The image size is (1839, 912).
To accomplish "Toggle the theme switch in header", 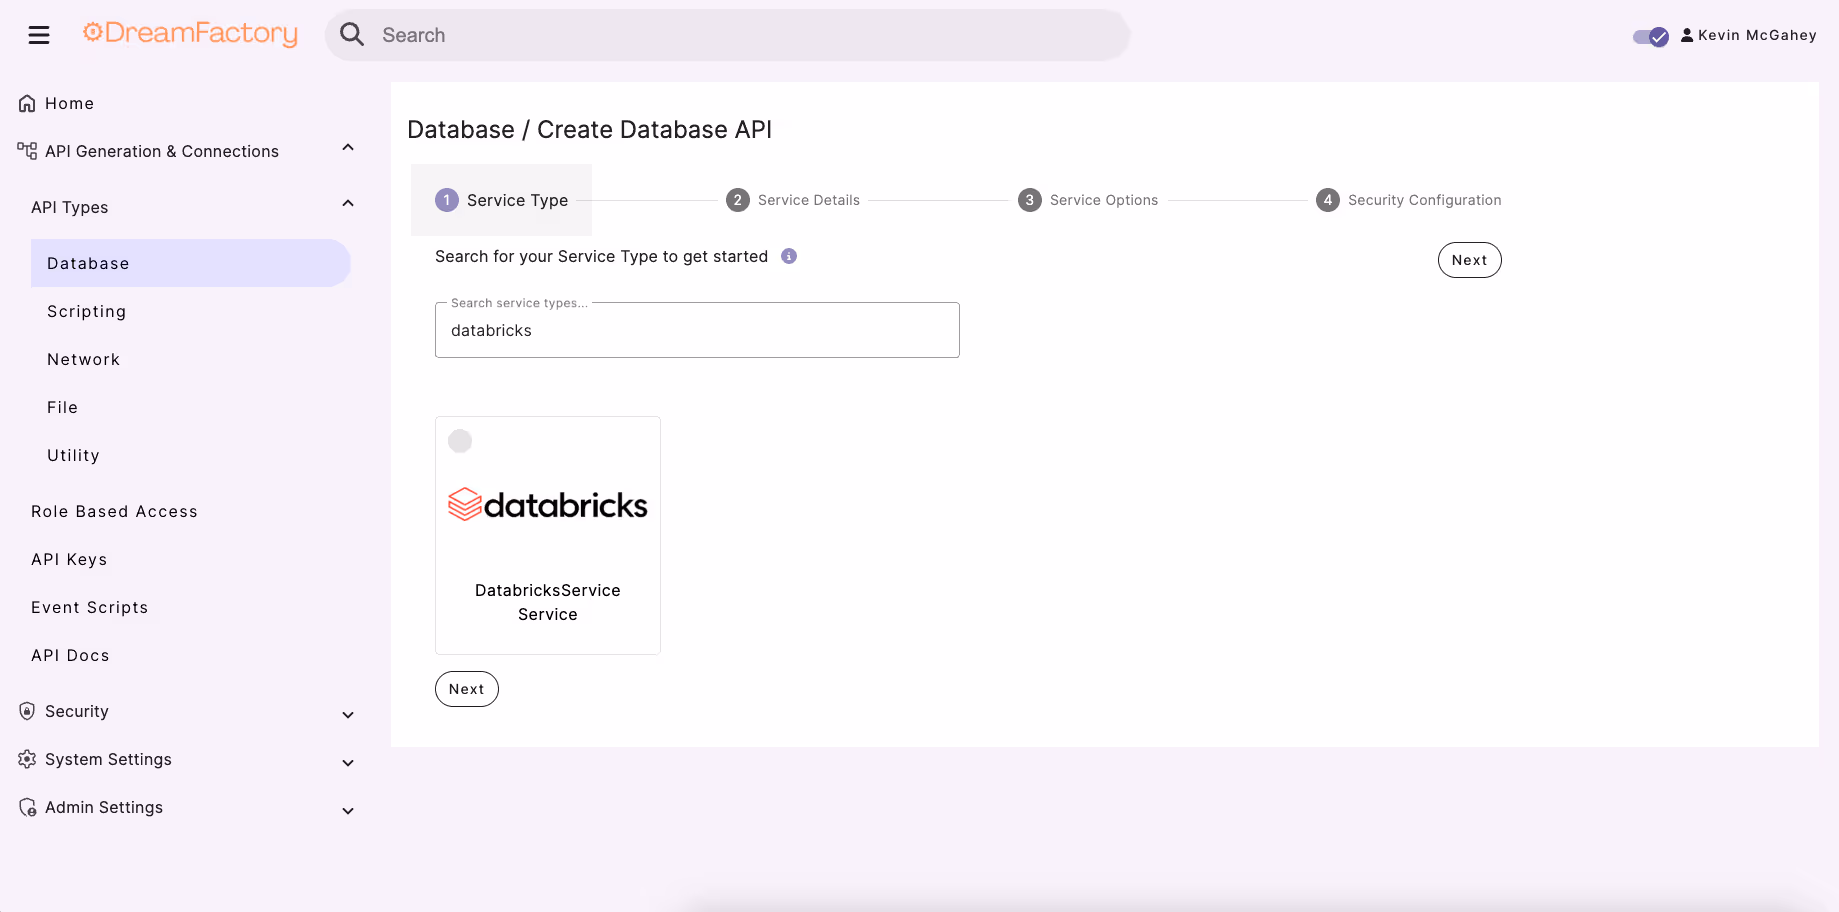I will point(1650,37).
